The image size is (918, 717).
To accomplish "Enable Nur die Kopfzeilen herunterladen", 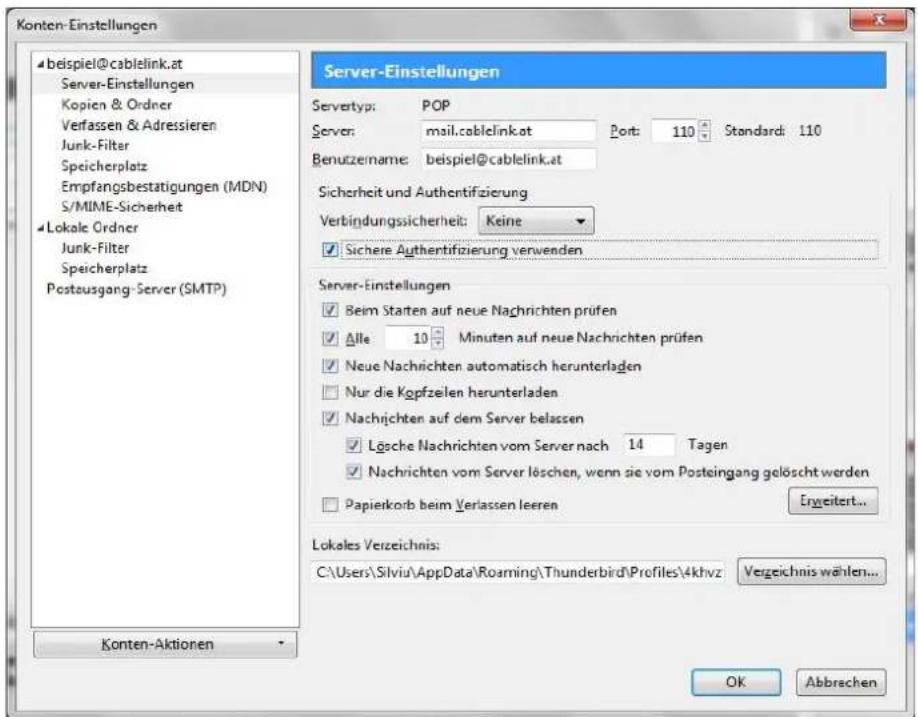I will point(330,393).
